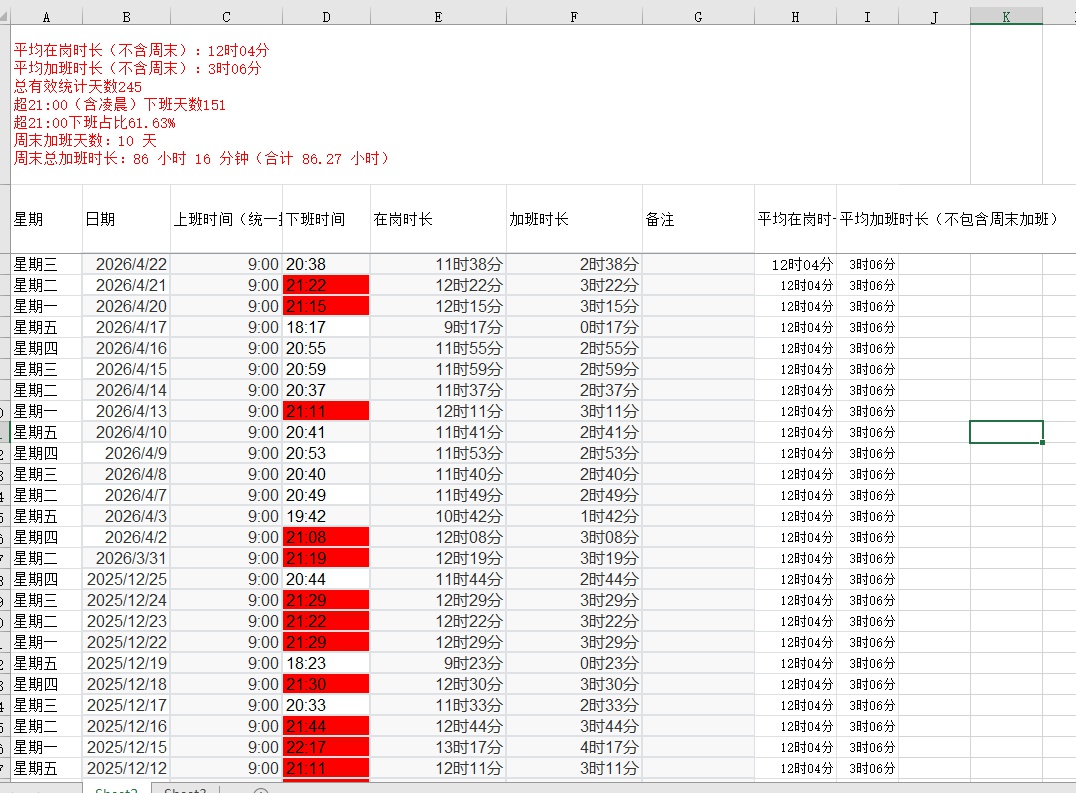Click the '20:49' off-work time cell
Viewport: 1076px width, 793px height.
[326, 495]
